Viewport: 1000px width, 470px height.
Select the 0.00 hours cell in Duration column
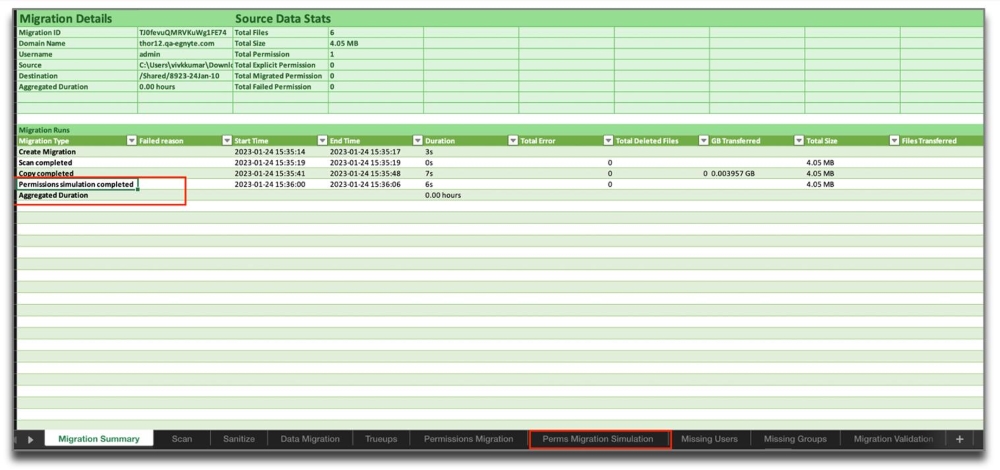471,195
